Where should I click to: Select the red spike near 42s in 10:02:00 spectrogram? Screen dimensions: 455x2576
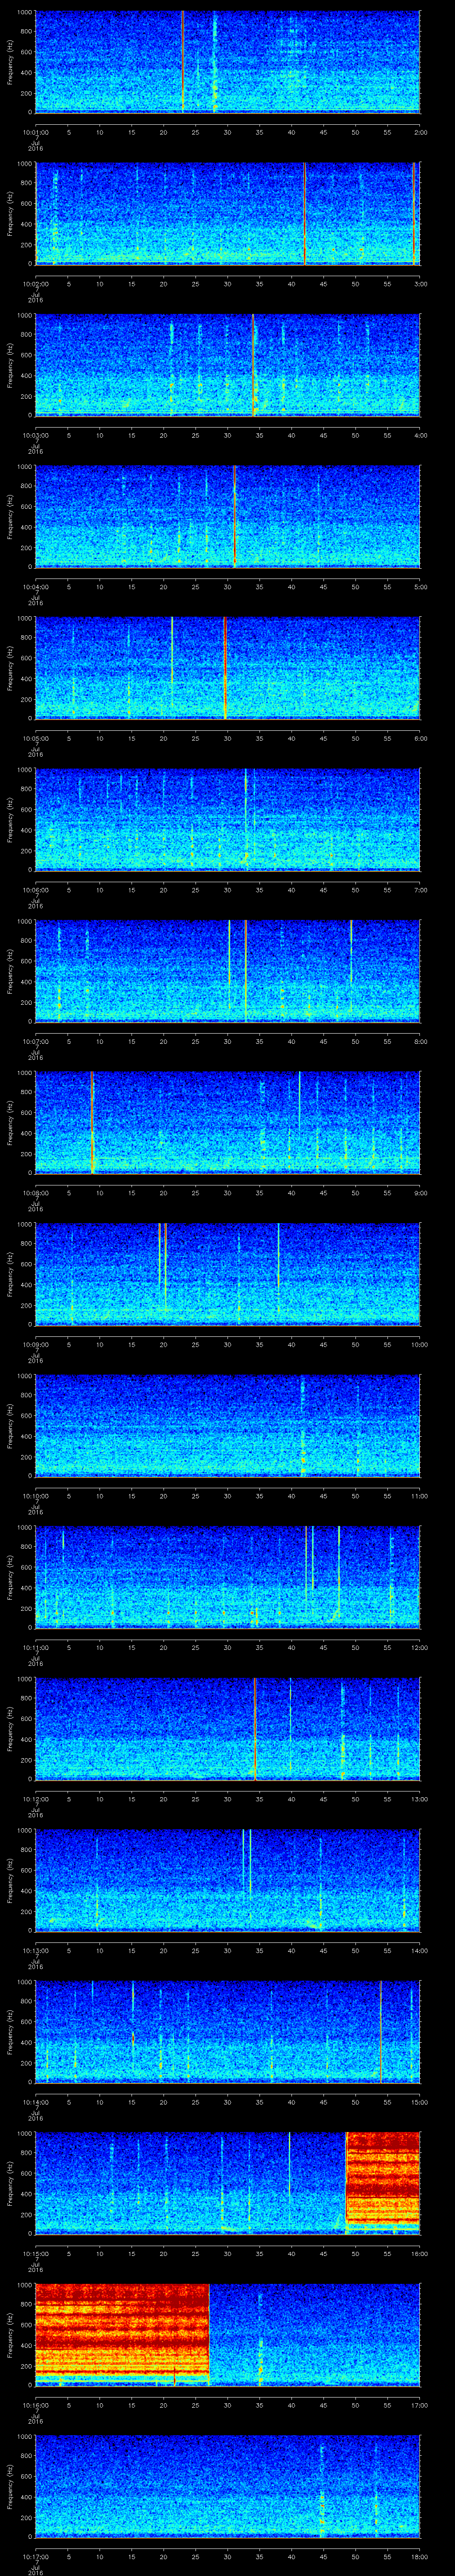click(304, 213)
